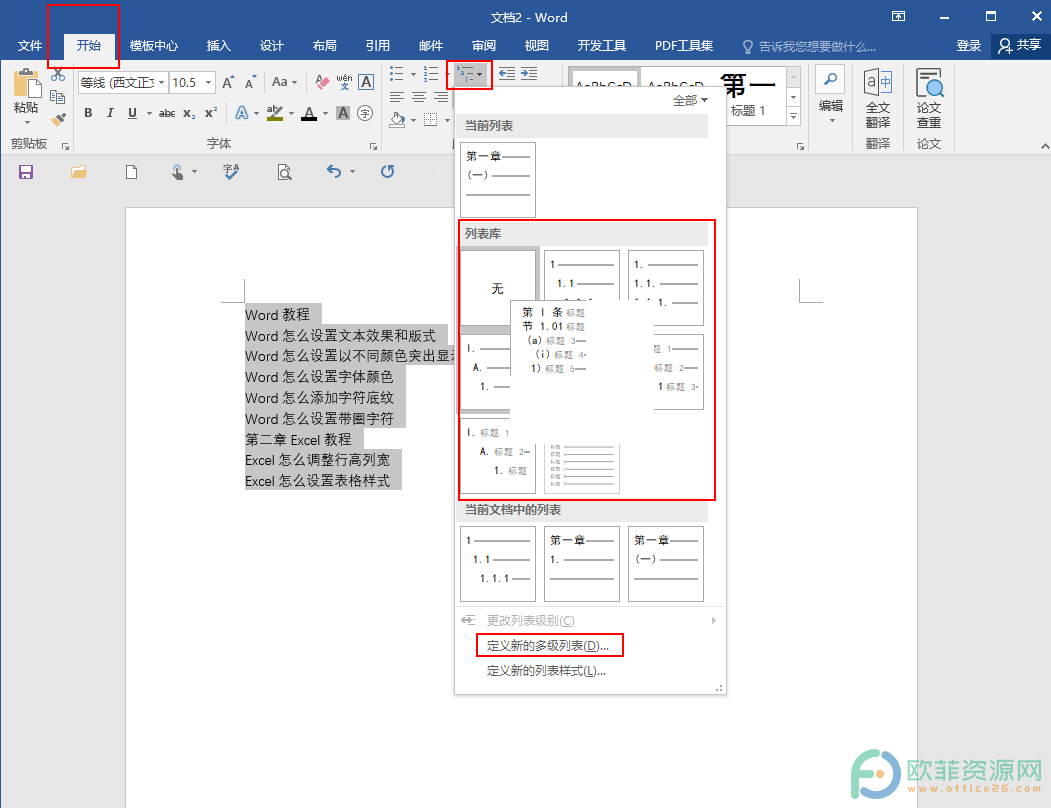Decrease font size with shrink icon
The image size is (1051, 808).
251,82
